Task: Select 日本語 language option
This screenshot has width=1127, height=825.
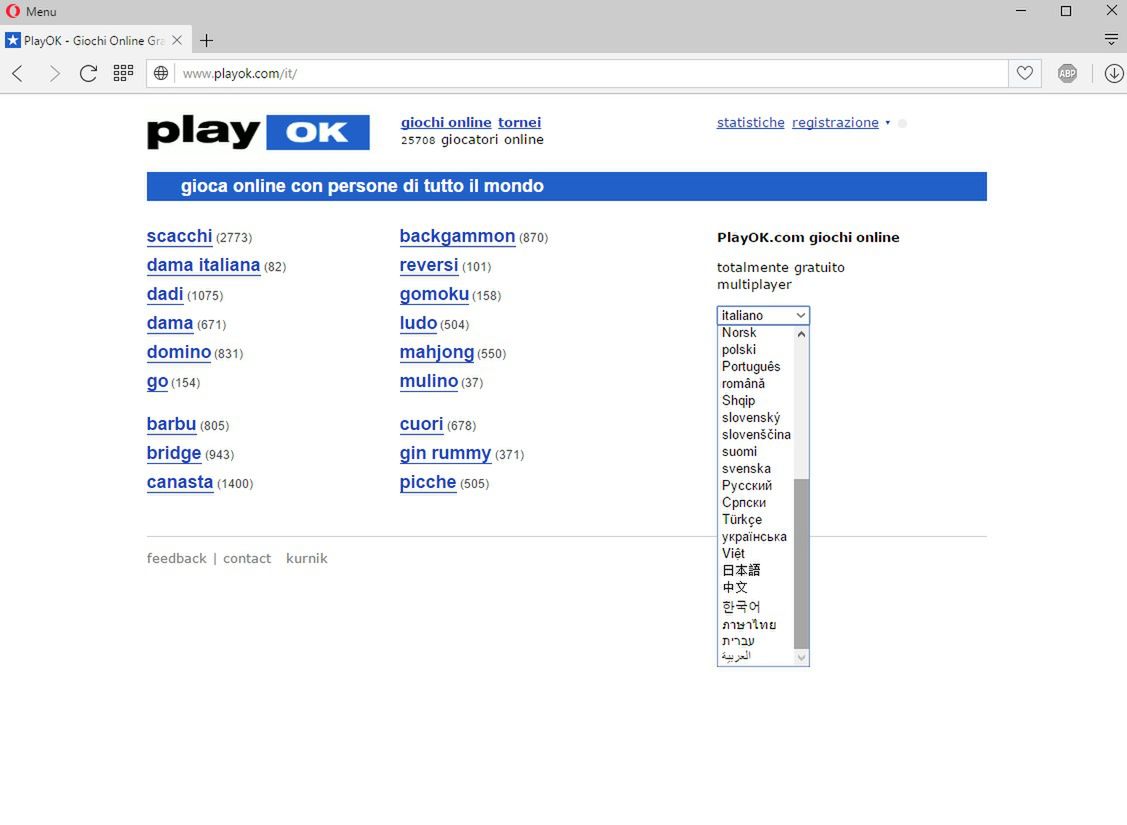Action: click(x=756, y=571)
